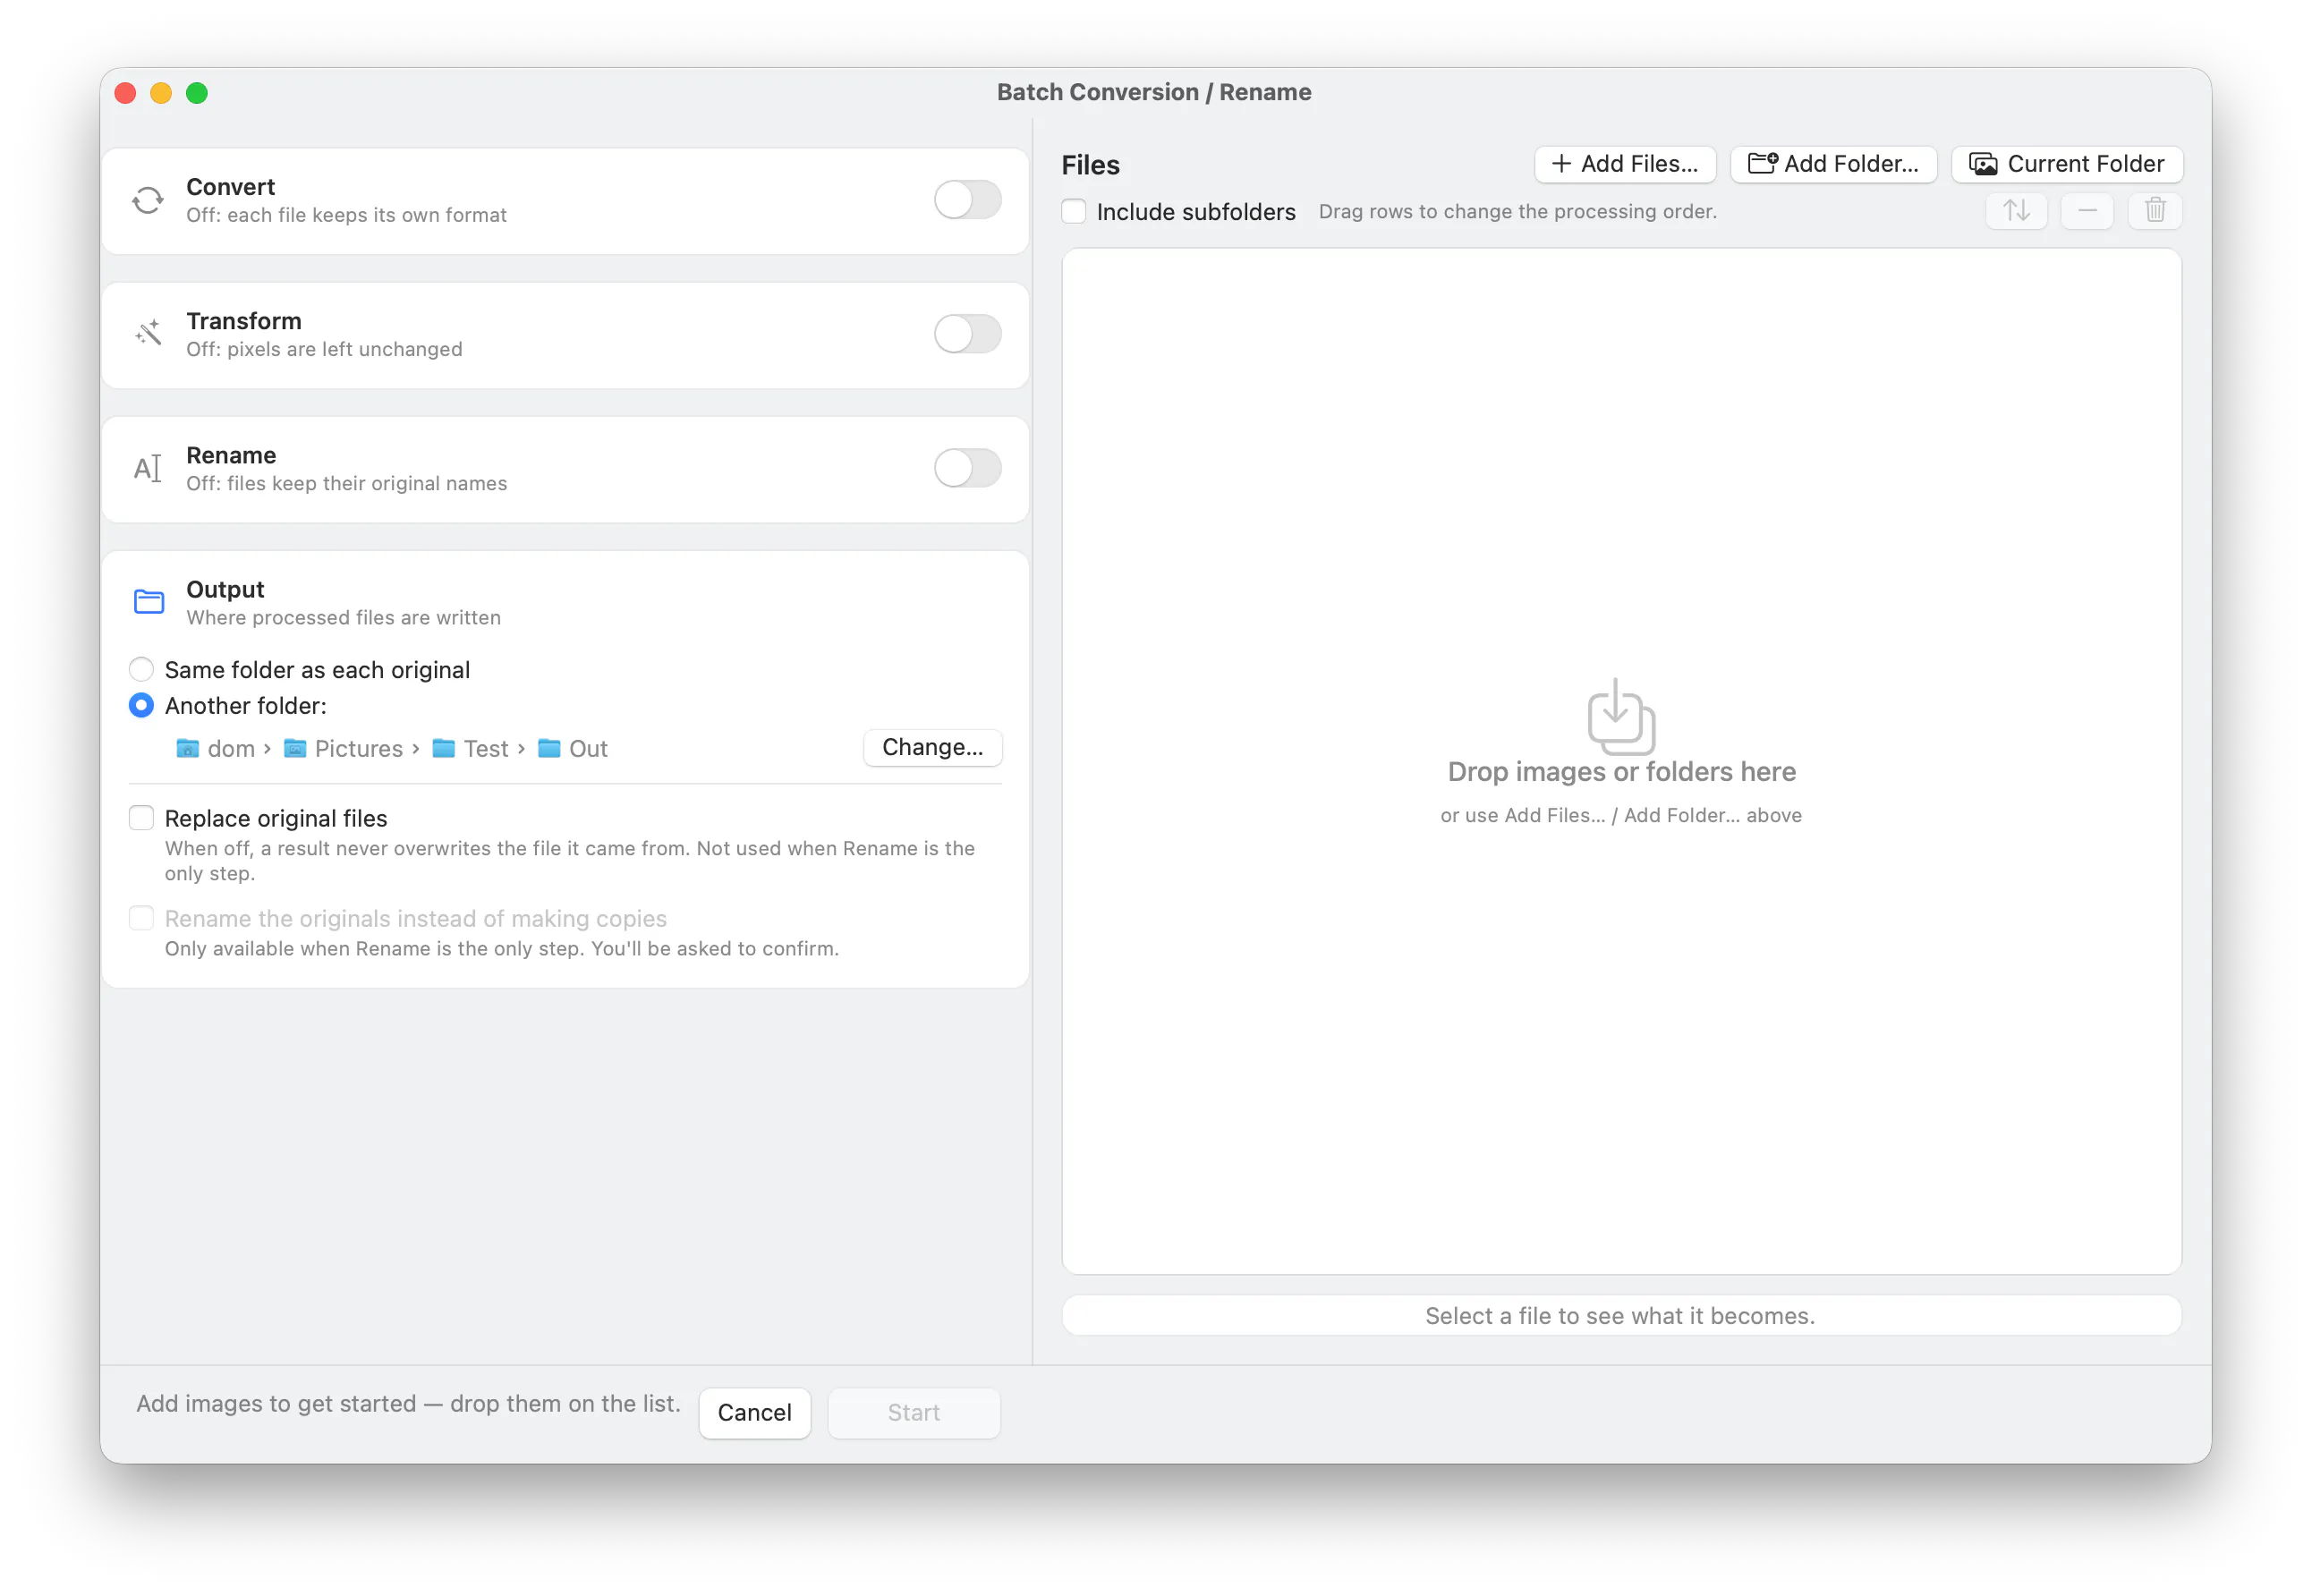Click the blue Output folder icon
Screen dimensions: 2312x1596
click(x=149, y=601)
